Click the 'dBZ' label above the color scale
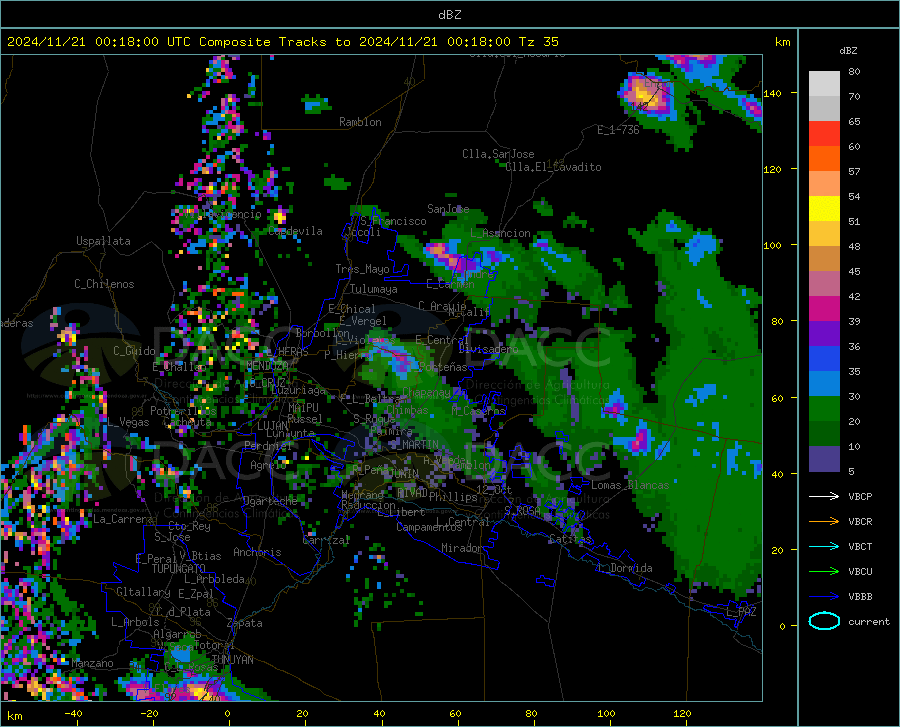The height and width of the screenshot is (727, 900). point(848,50)
